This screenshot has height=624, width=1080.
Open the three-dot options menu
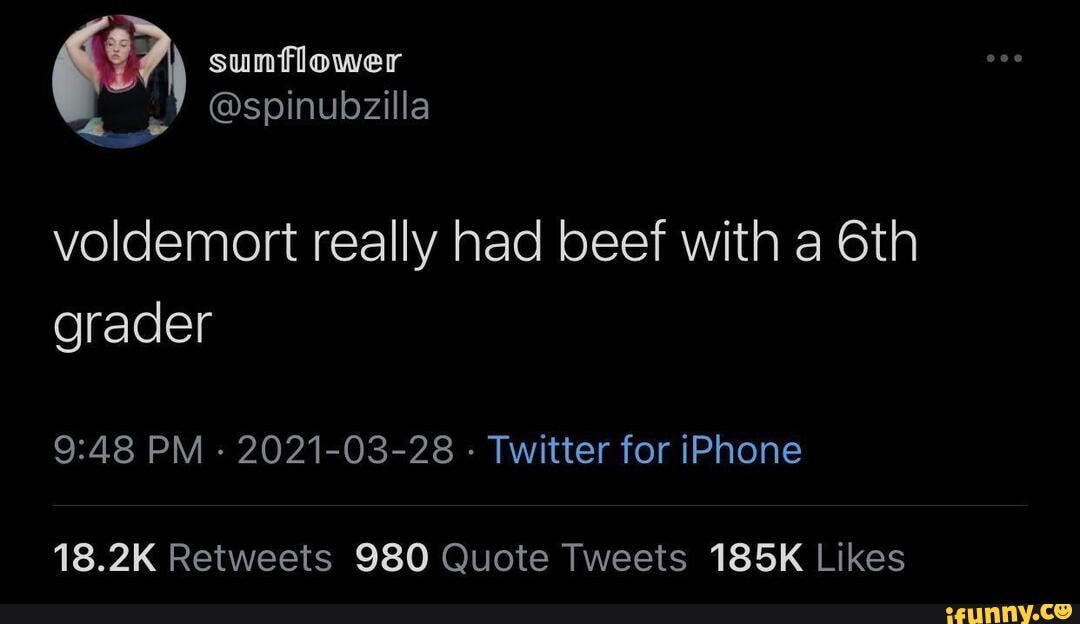[1005, 57]
